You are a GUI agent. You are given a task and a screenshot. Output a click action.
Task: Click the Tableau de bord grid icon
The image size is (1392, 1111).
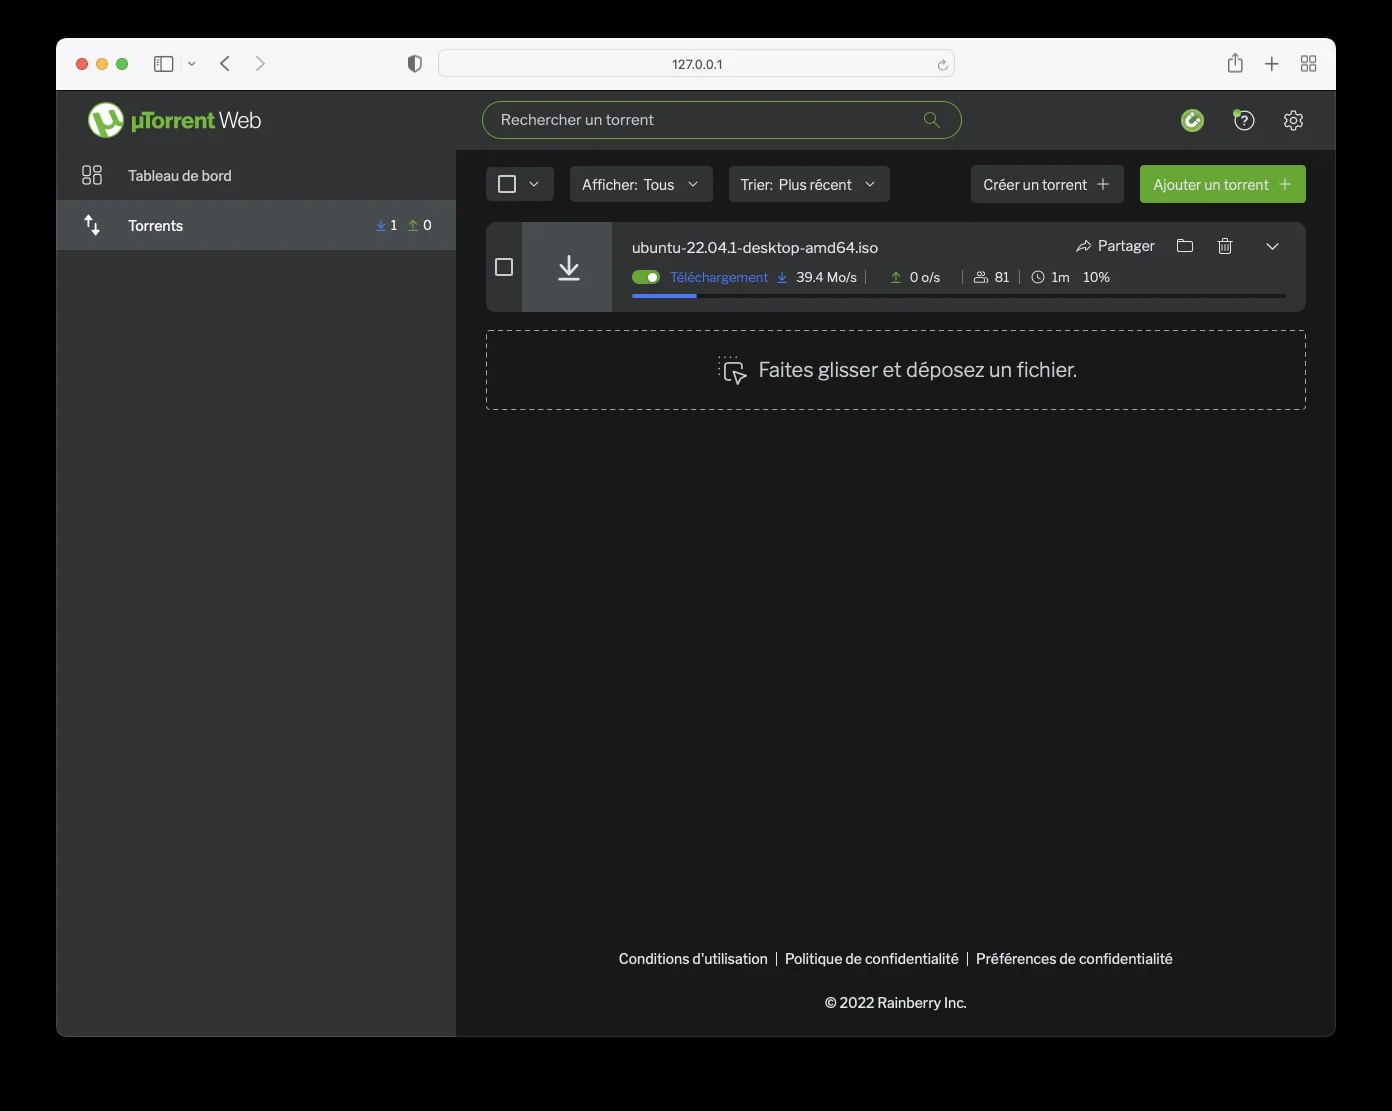coord(92,175)
